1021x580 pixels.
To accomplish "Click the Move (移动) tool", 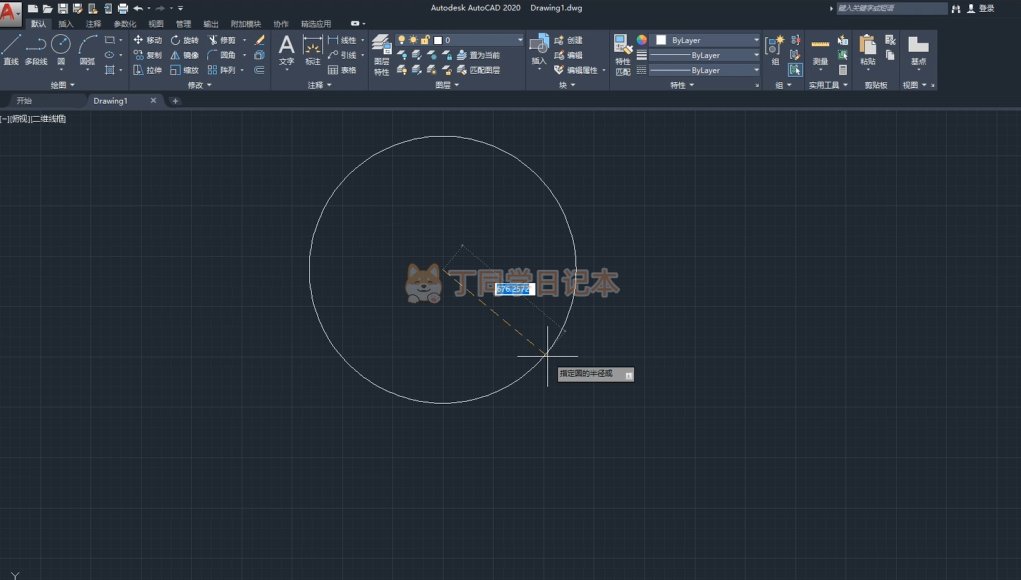I will click(x=148, y=40).
